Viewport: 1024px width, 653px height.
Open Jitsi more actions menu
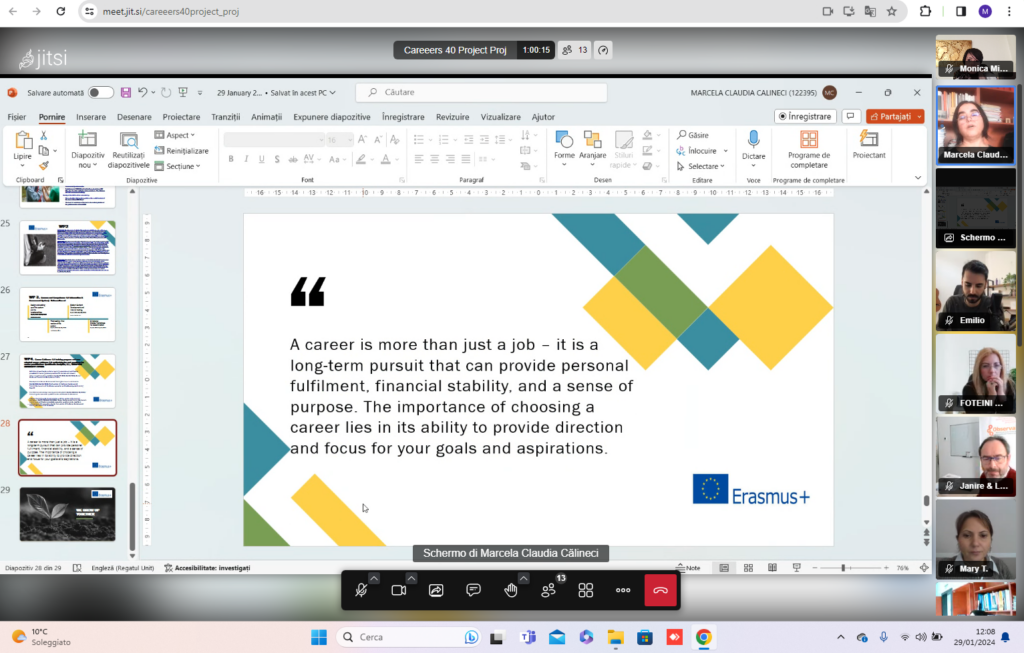click(623, 590)
